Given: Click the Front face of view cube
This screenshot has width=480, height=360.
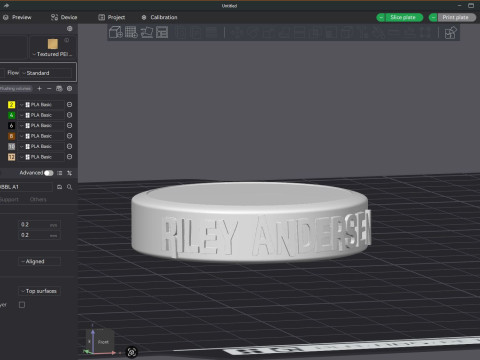Looking at the screenshot, I should click(103, 342).
